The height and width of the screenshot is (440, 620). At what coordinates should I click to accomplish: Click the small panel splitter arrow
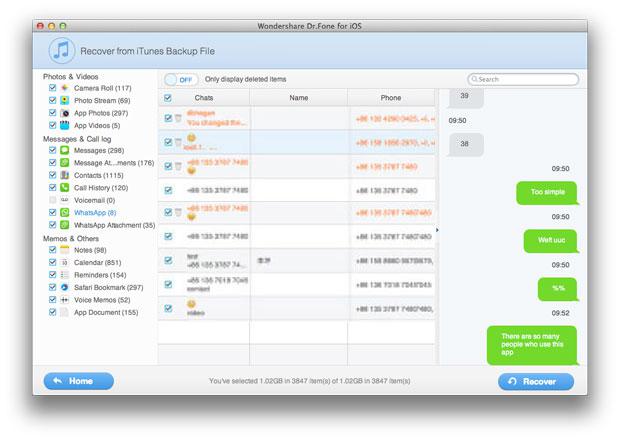click(x=437, y=230)
